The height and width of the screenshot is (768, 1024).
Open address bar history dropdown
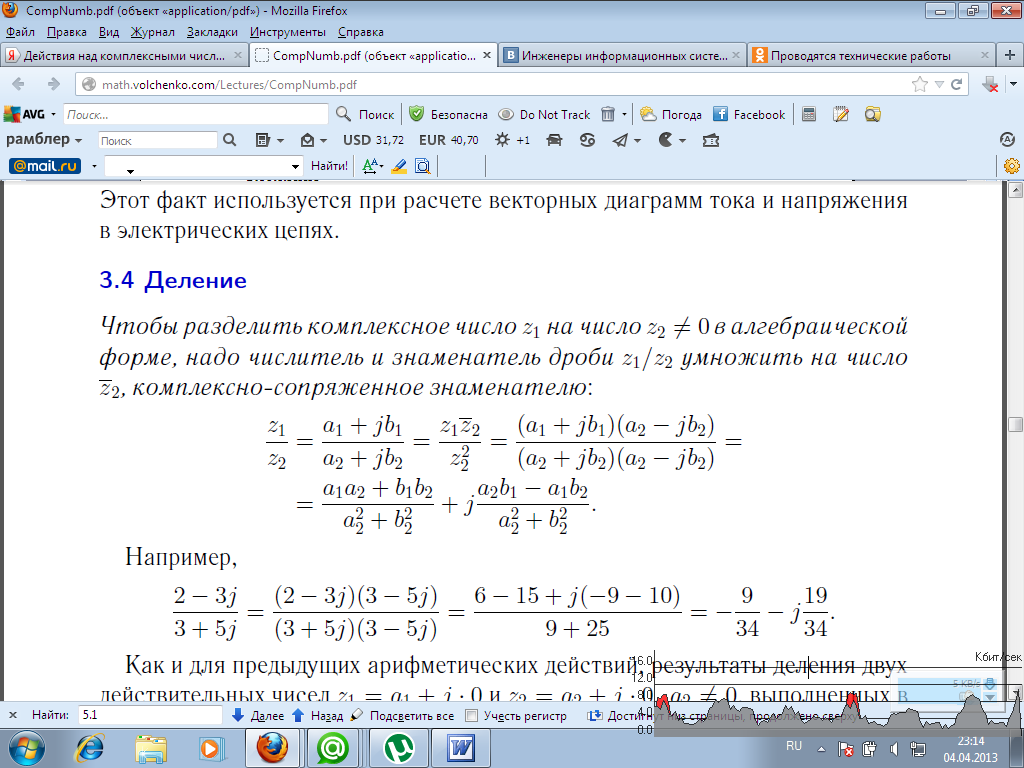[x=939, y=84]
